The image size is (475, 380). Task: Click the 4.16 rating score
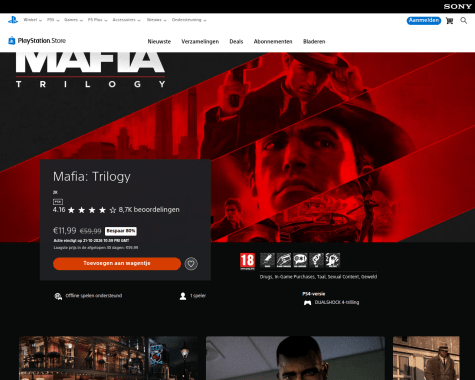[59, 210]
